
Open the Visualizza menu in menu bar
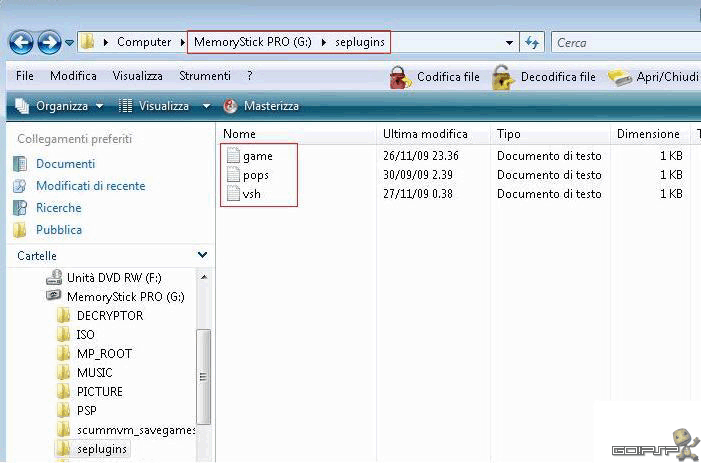coord(137,76)
